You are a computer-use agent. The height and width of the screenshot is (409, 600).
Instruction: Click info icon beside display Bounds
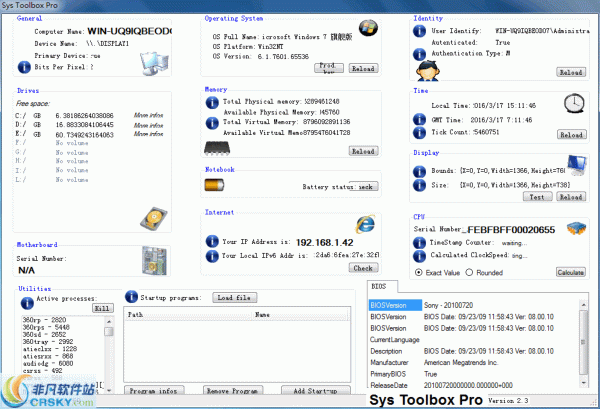[x=419, y=171]
